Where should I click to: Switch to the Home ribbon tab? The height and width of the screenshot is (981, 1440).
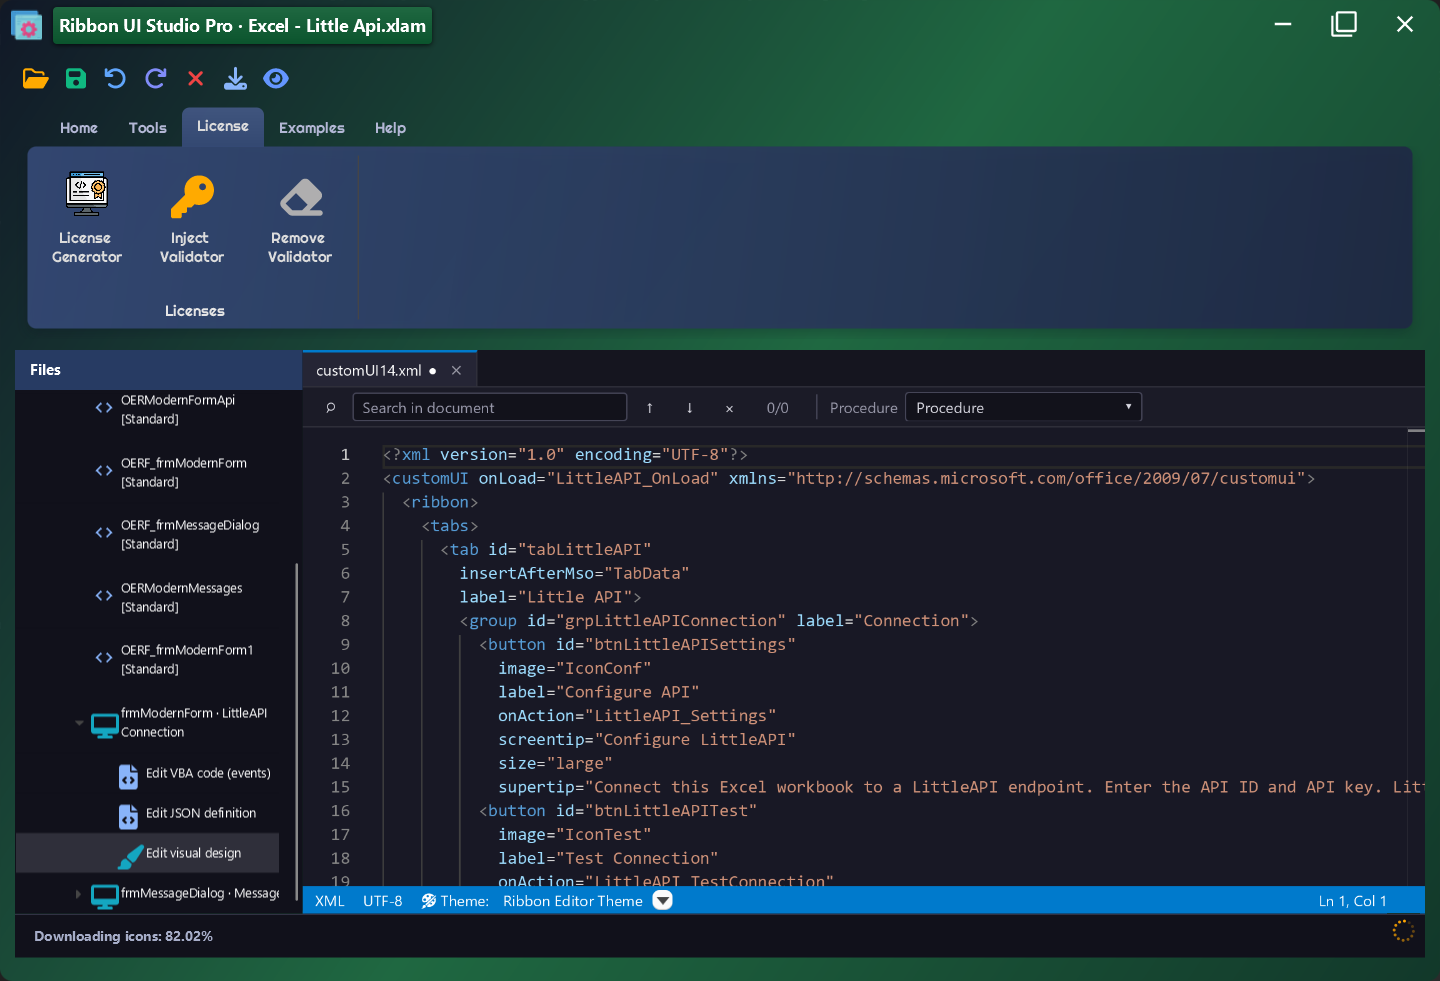click(79, 128)
